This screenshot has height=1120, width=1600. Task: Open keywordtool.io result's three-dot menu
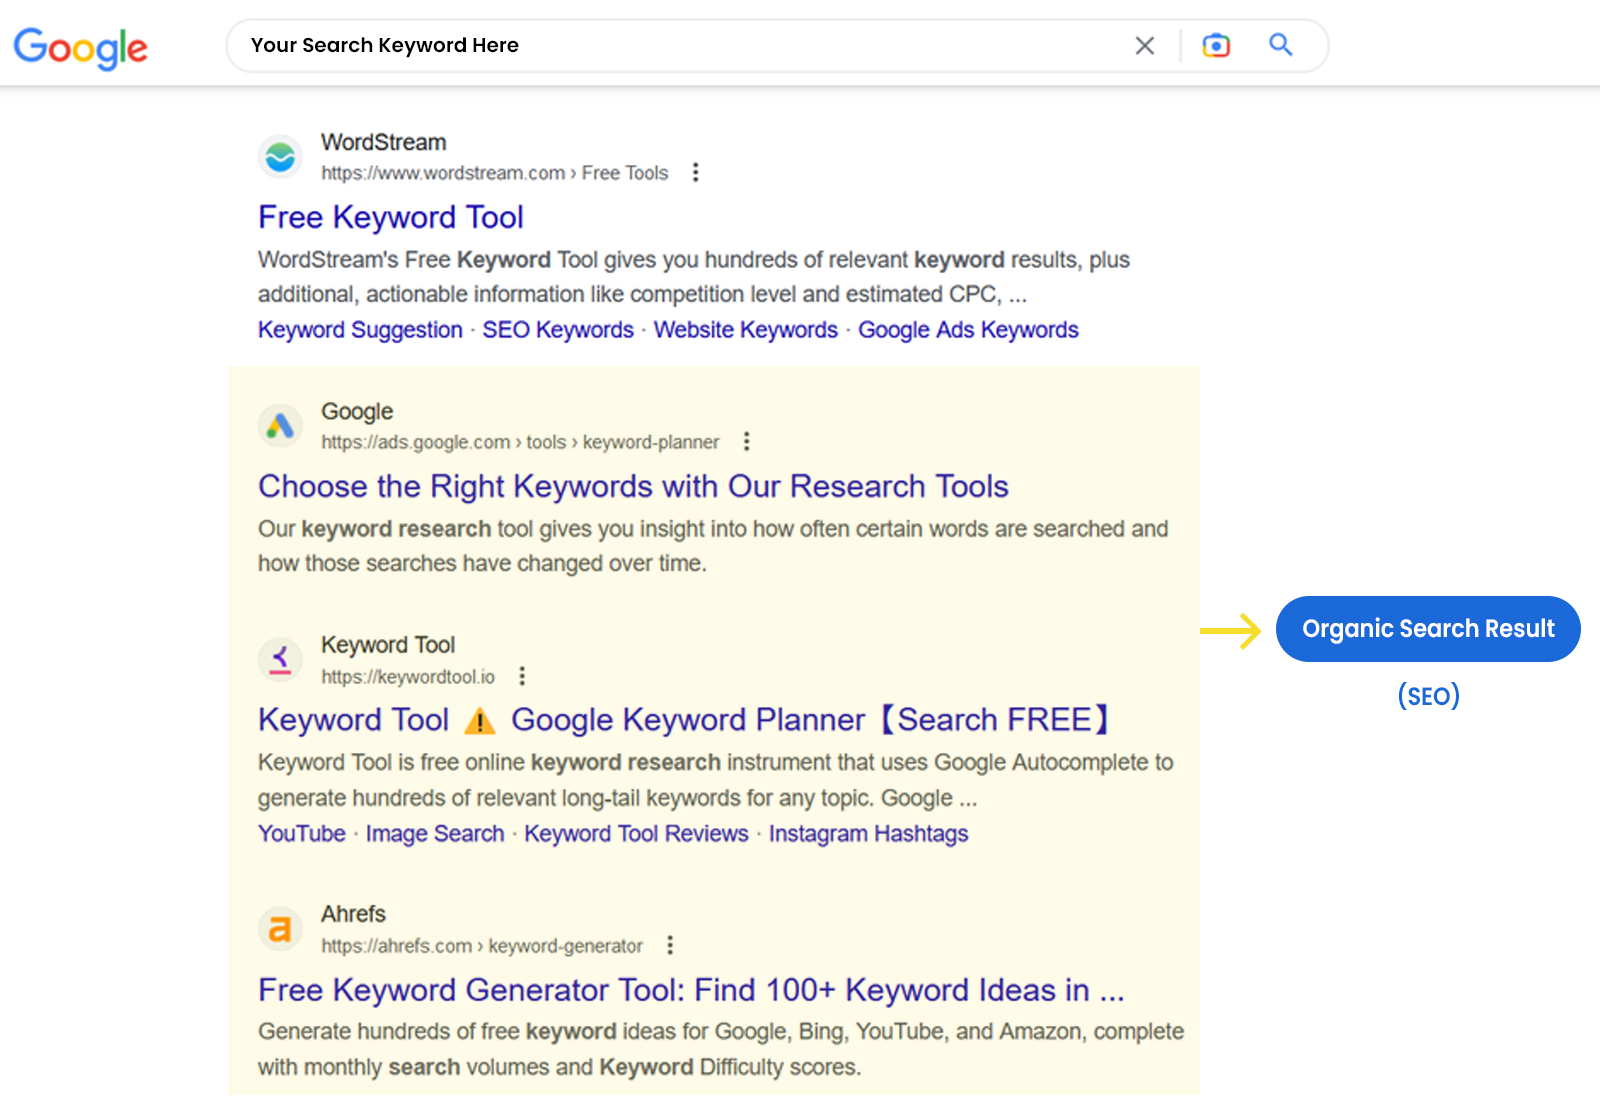coord(522,677)
